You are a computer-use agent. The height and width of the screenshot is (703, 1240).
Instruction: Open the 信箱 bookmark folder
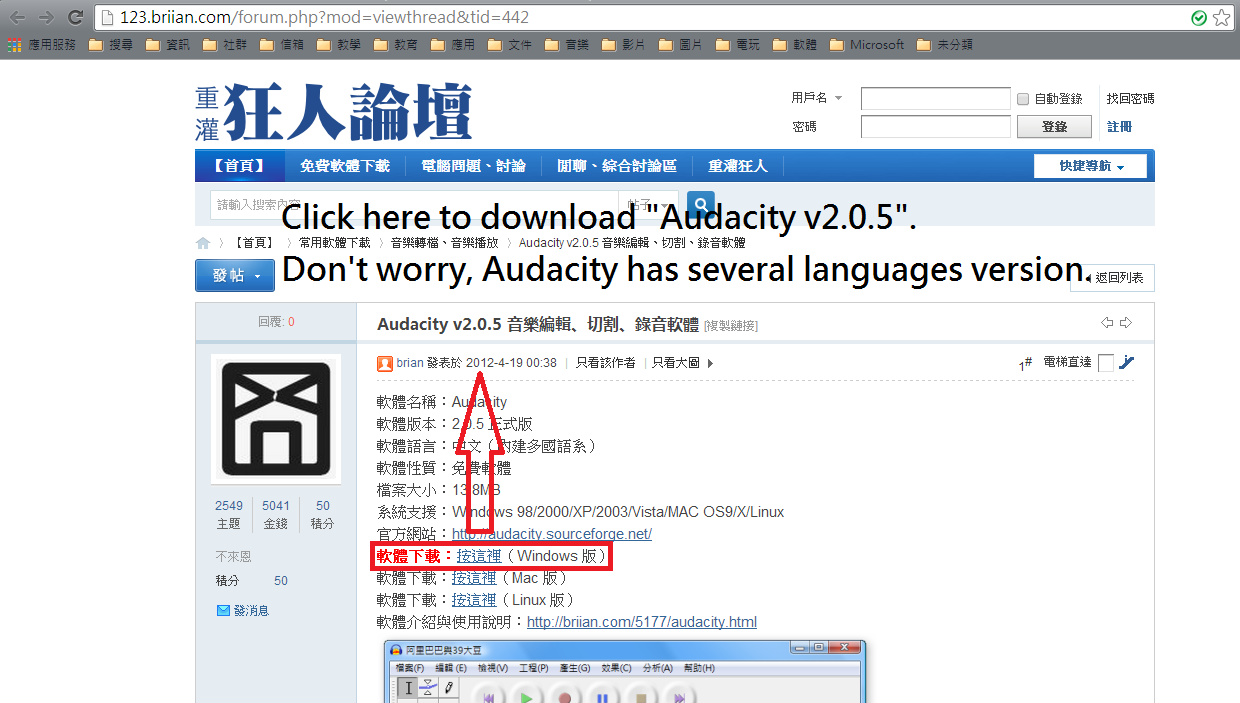coord(282,45)
